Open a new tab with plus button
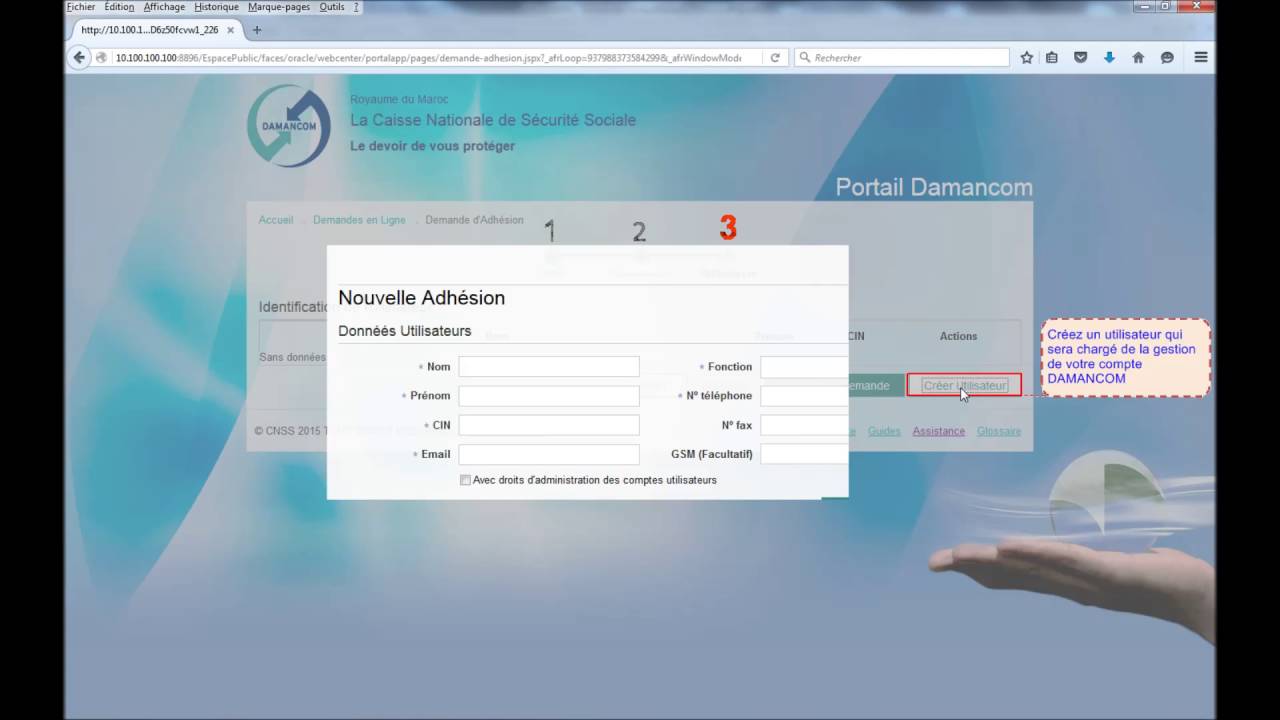The width and height of the screenshot is (1280, 720). click(257, 30)
